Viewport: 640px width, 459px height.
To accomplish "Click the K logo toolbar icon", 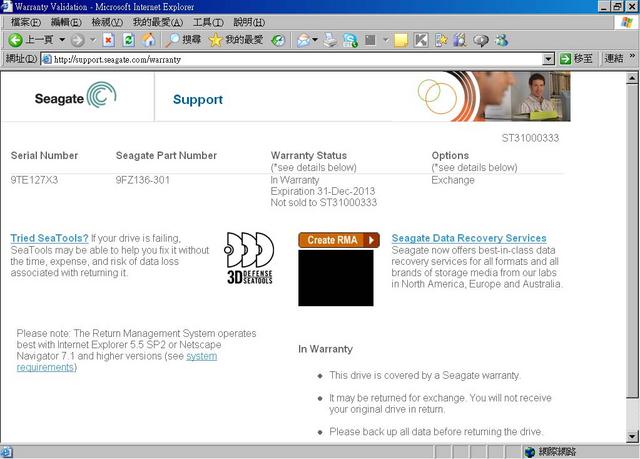I will click(421, 40).
